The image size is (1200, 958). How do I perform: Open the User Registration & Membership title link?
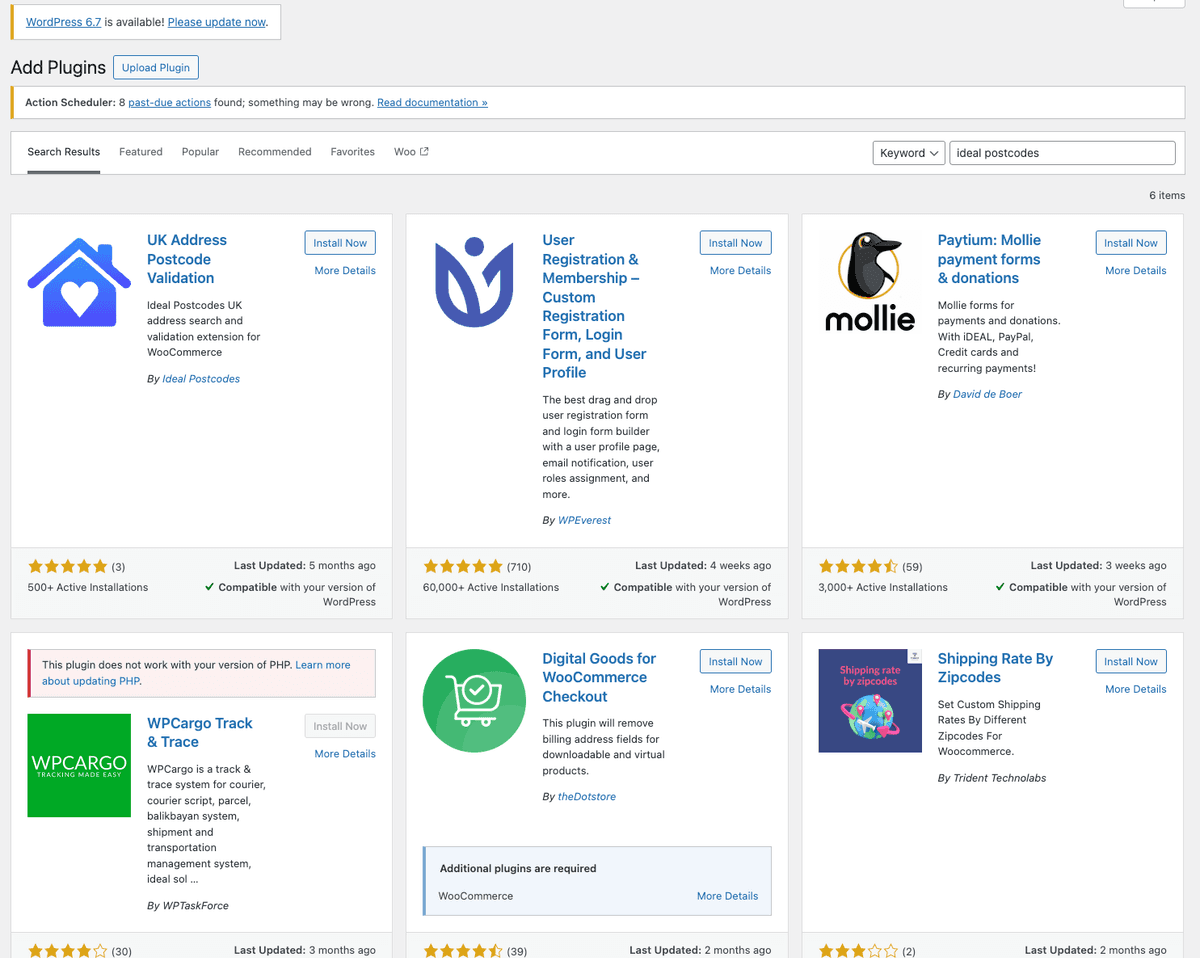594,307
